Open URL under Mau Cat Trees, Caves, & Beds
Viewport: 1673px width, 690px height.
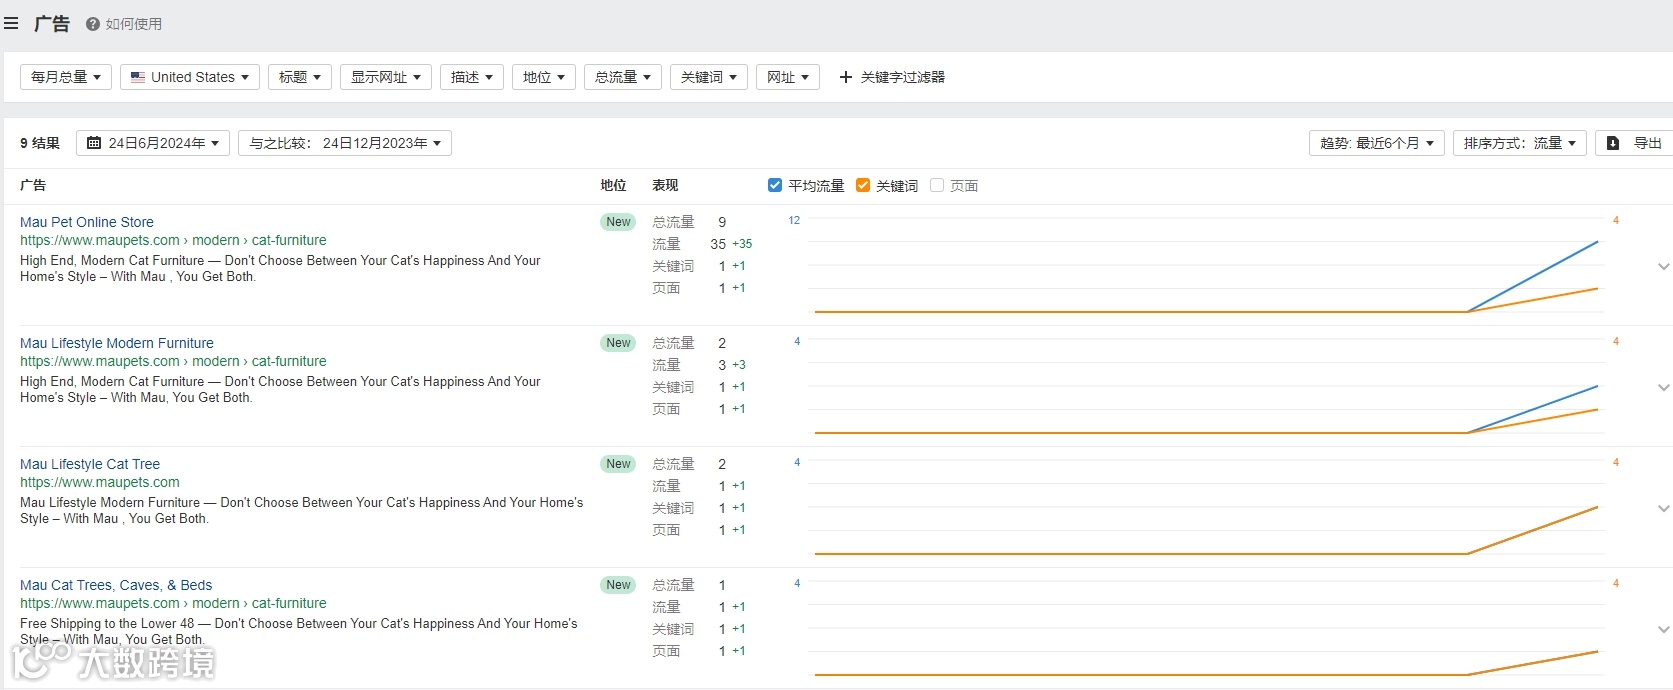(173, 603)
